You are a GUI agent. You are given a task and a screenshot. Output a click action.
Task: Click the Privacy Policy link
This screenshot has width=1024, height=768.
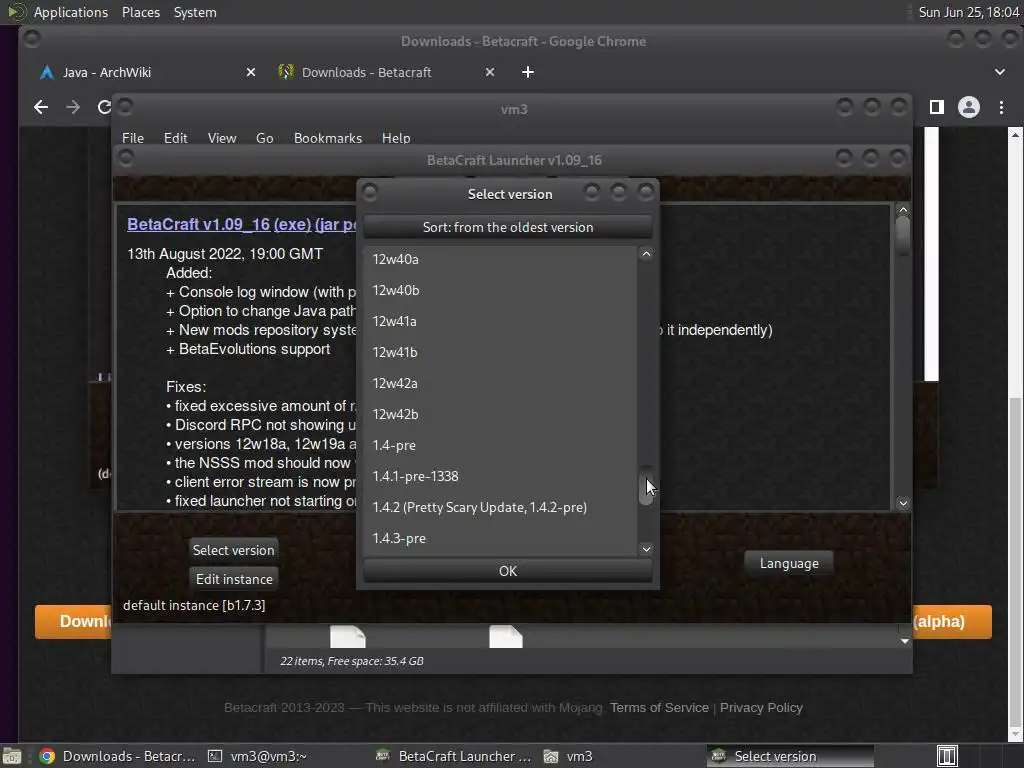761,707
